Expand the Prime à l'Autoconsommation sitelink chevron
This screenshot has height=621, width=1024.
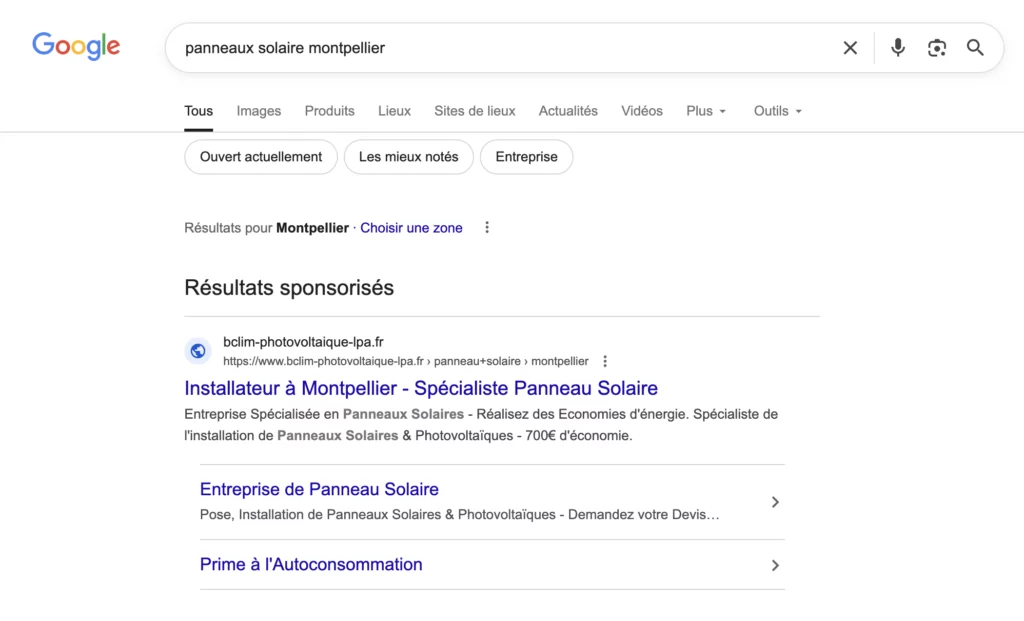click(x=775, y=565)
